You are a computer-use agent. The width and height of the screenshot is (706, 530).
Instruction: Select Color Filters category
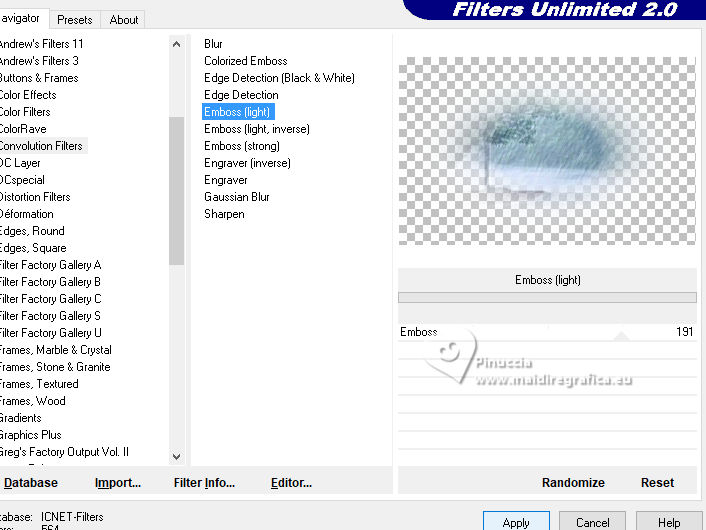pos(25,112)
